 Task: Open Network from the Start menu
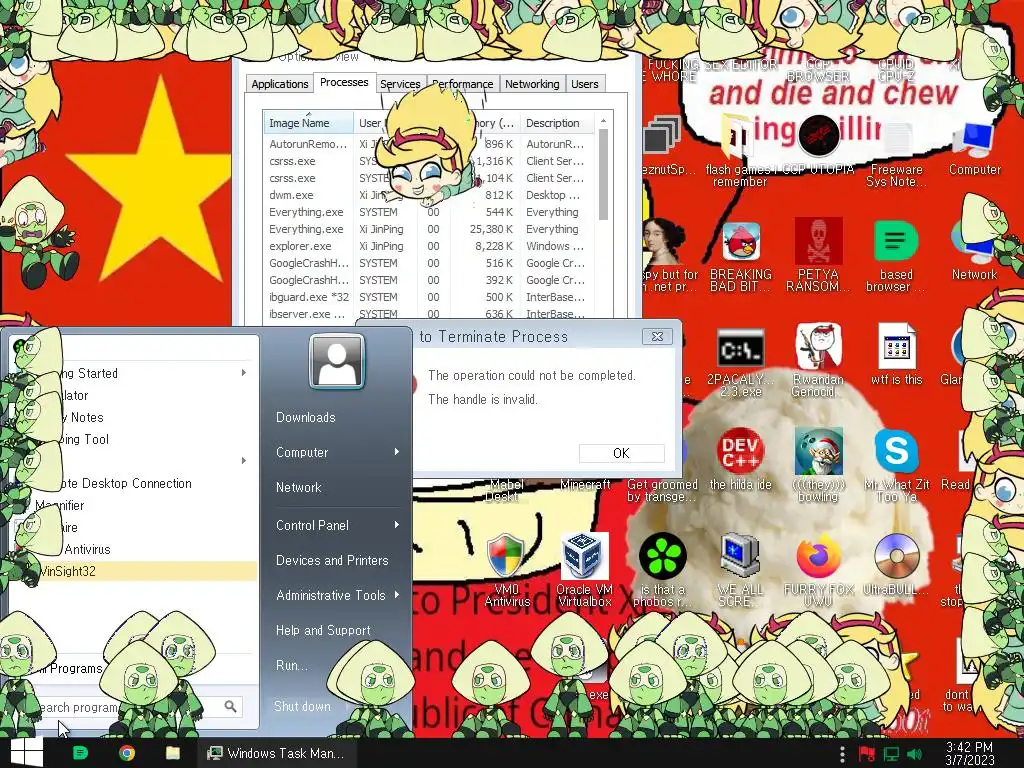(x=298, y=487)
